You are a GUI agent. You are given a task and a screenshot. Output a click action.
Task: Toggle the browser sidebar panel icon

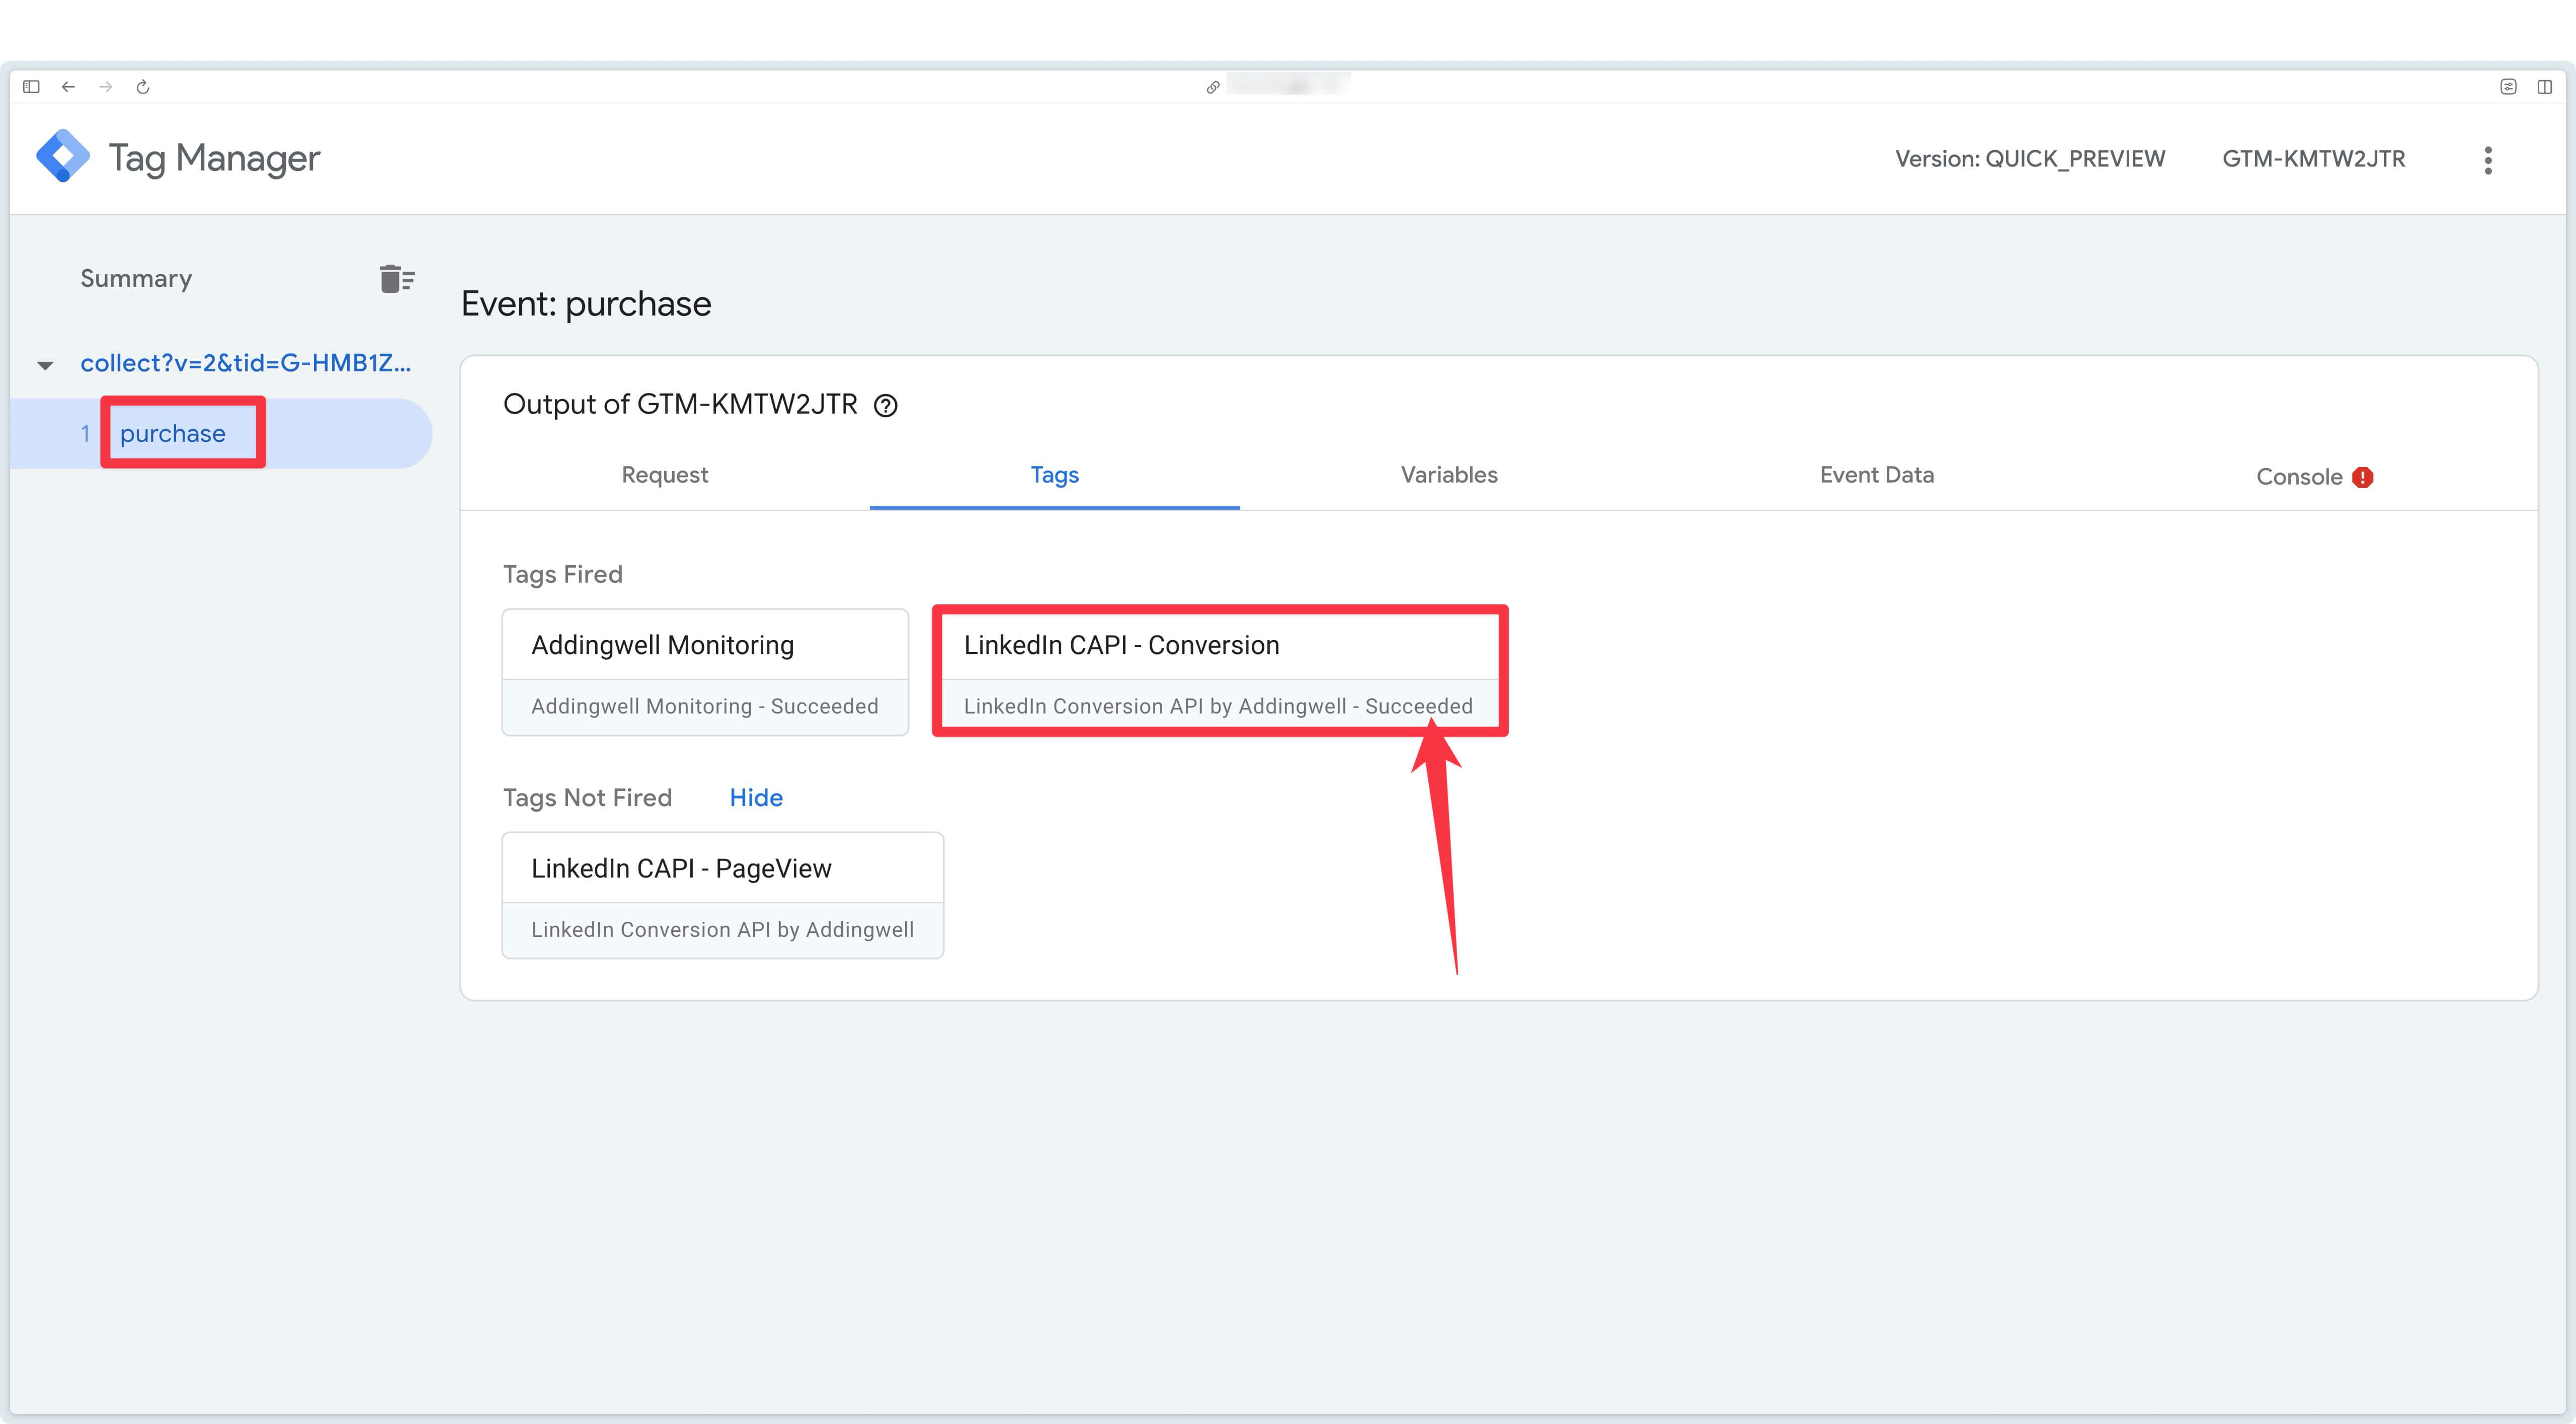[31, 87]
